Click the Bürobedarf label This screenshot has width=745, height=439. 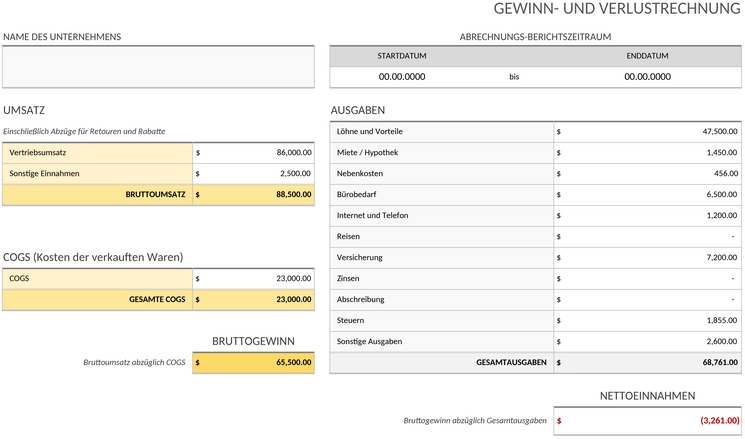tap(356, 194)
